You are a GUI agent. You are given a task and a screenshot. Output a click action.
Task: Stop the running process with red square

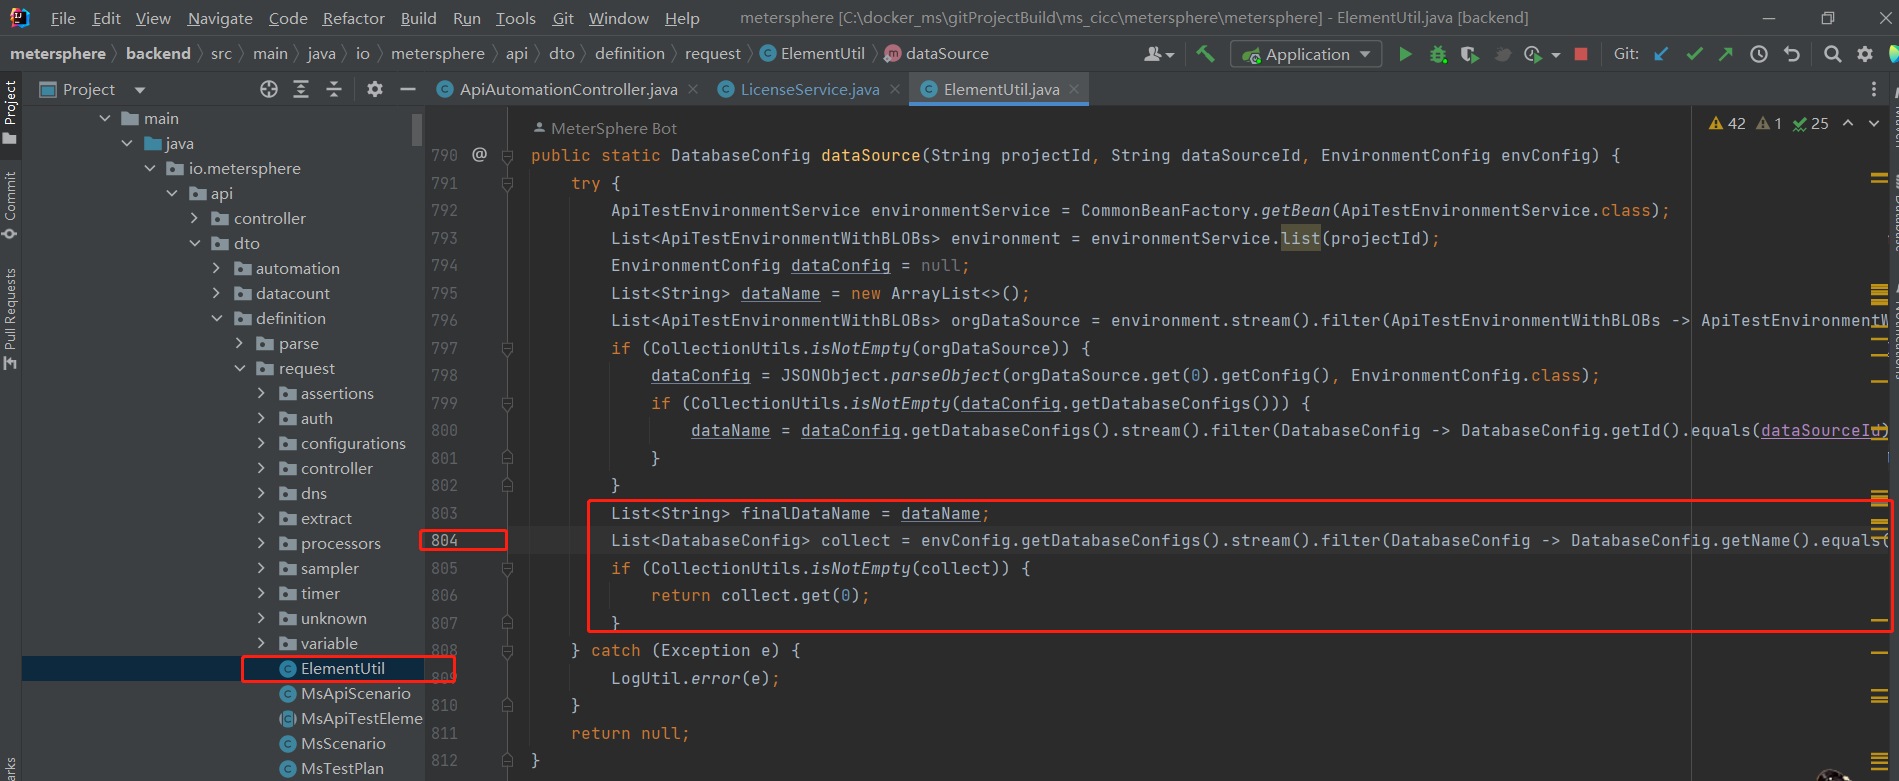[1581, 54]
